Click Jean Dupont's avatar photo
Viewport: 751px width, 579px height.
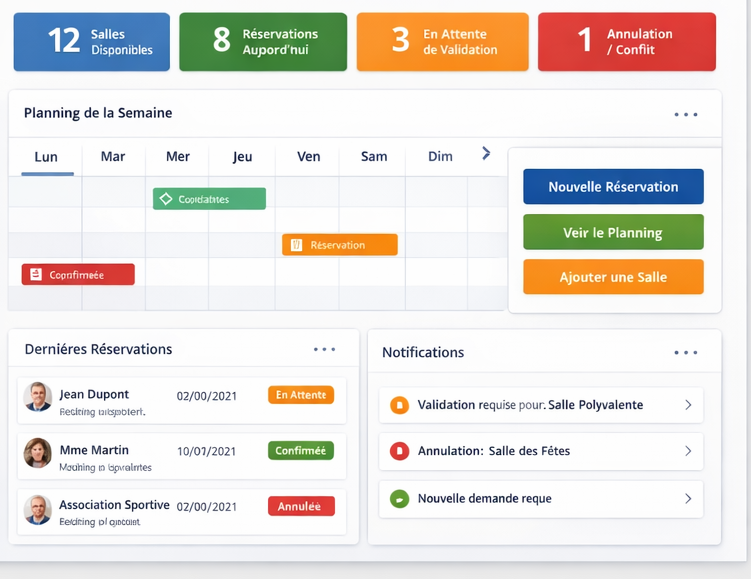tap(38, 397)
